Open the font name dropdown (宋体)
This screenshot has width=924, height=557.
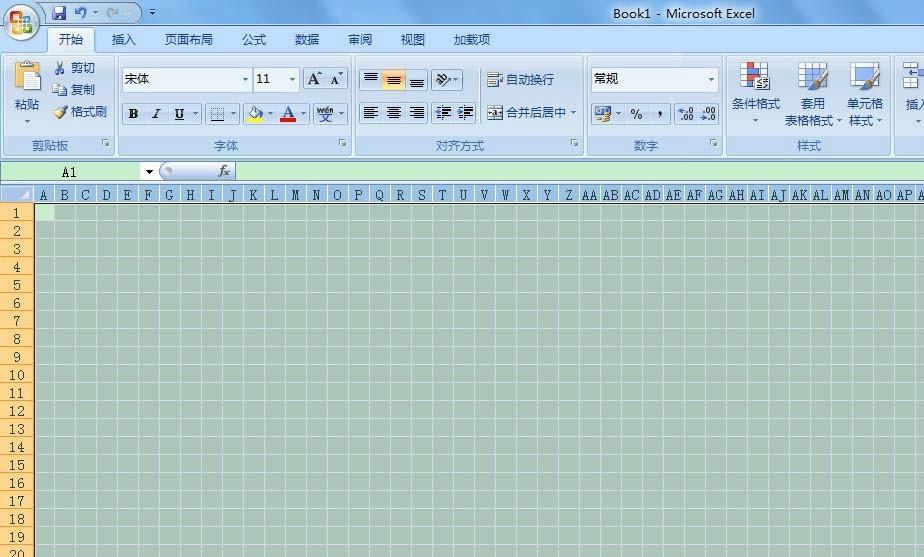245,79
